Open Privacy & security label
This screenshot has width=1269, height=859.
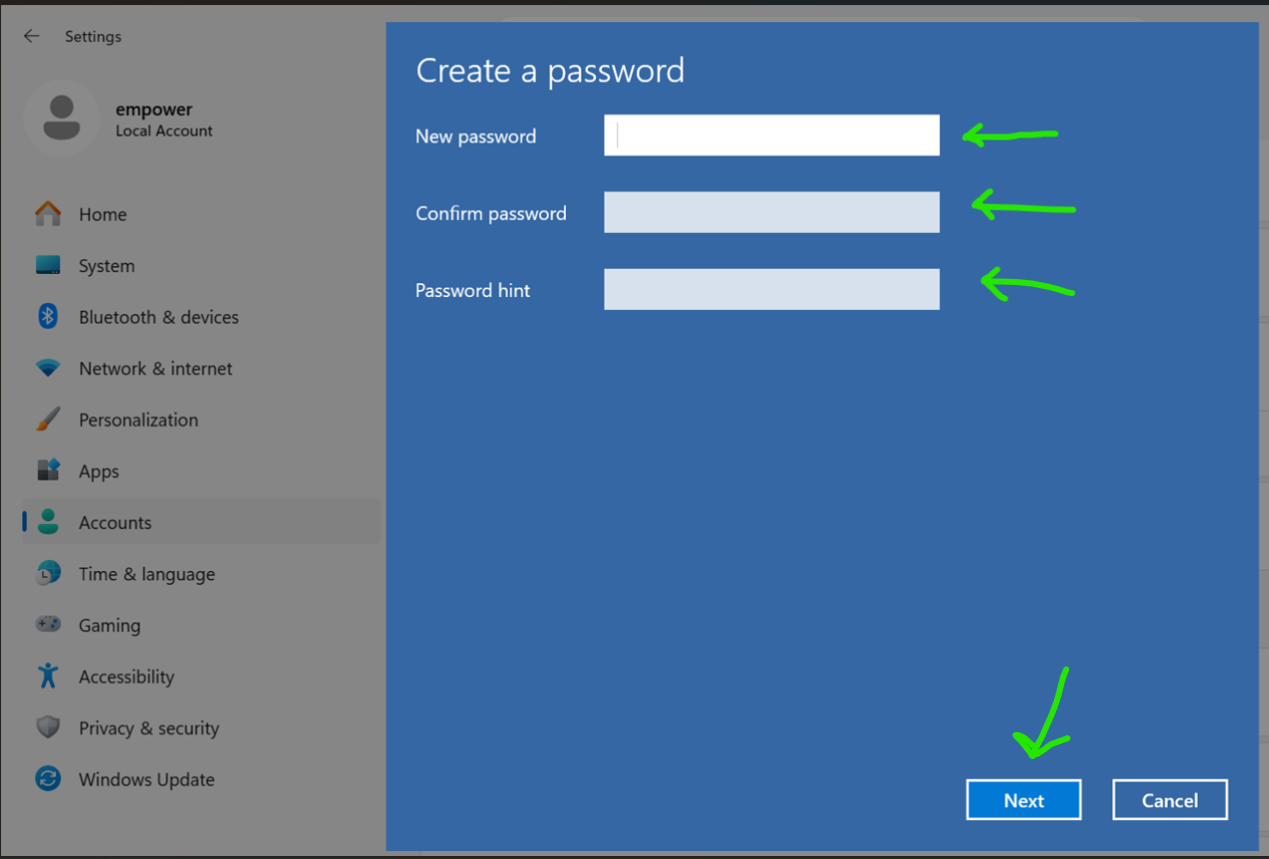[149, 728]
